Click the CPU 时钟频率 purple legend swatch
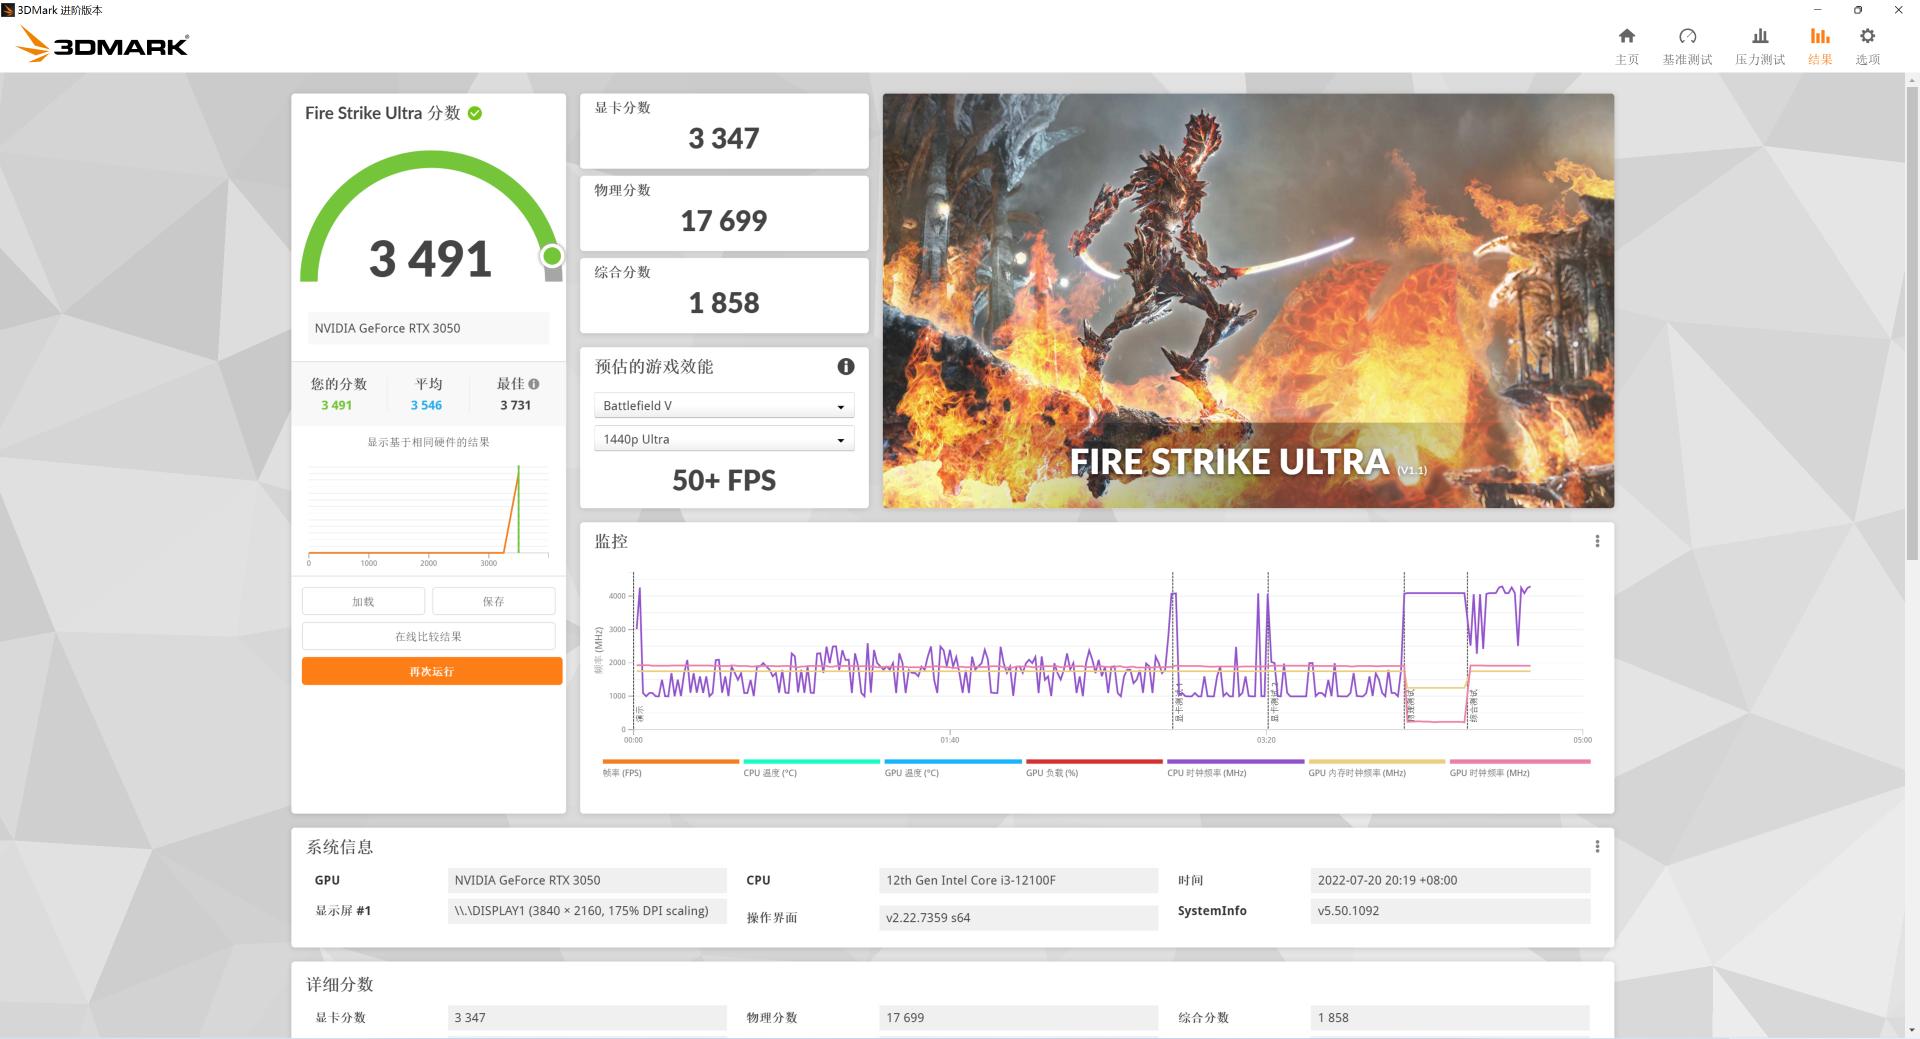This screenshot has width=1920, height=1039. click(x=1235, y=762)
